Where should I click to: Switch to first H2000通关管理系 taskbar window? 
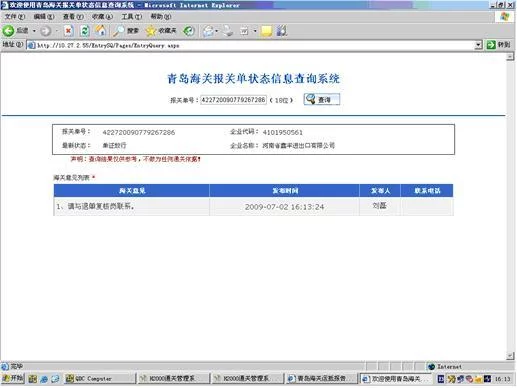coord(173,379)
